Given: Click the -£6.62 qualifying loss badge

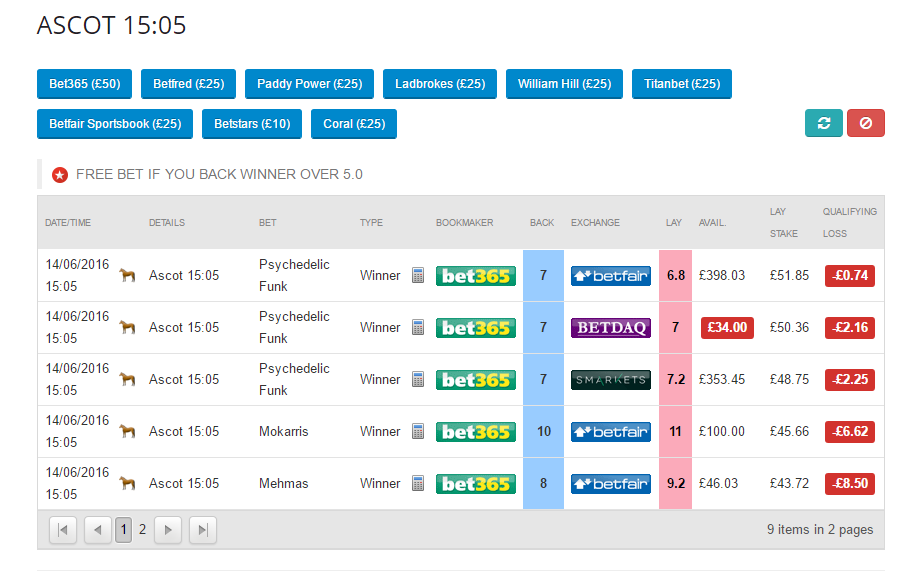Looking at the screenshot, I should click(850, 431).
